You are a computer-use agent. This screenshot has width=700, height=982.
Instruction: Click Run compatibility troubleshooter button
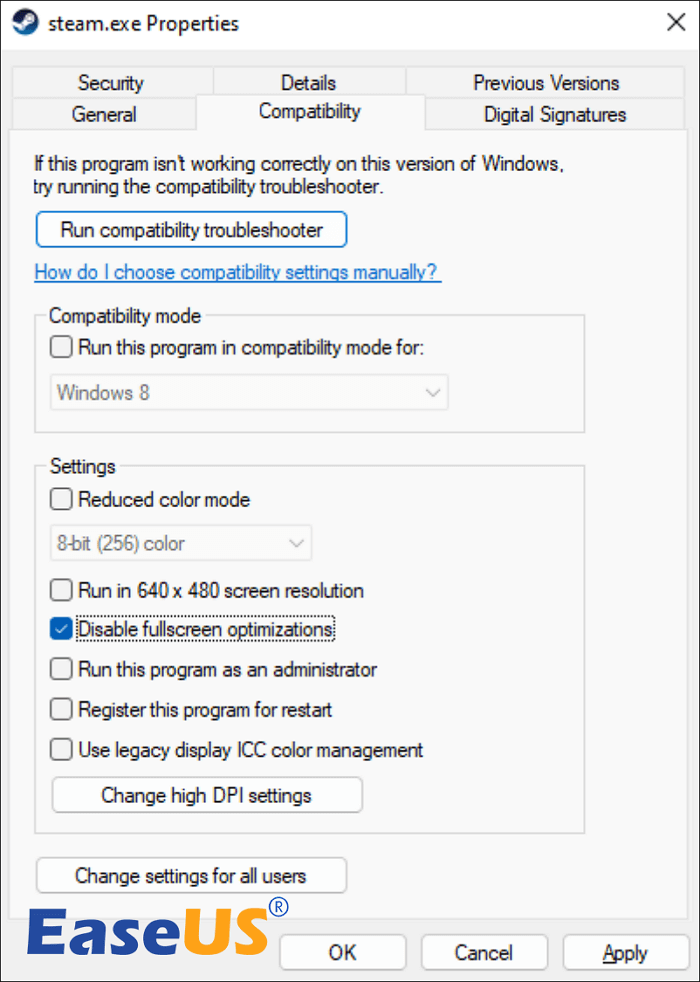click(191, 230)
